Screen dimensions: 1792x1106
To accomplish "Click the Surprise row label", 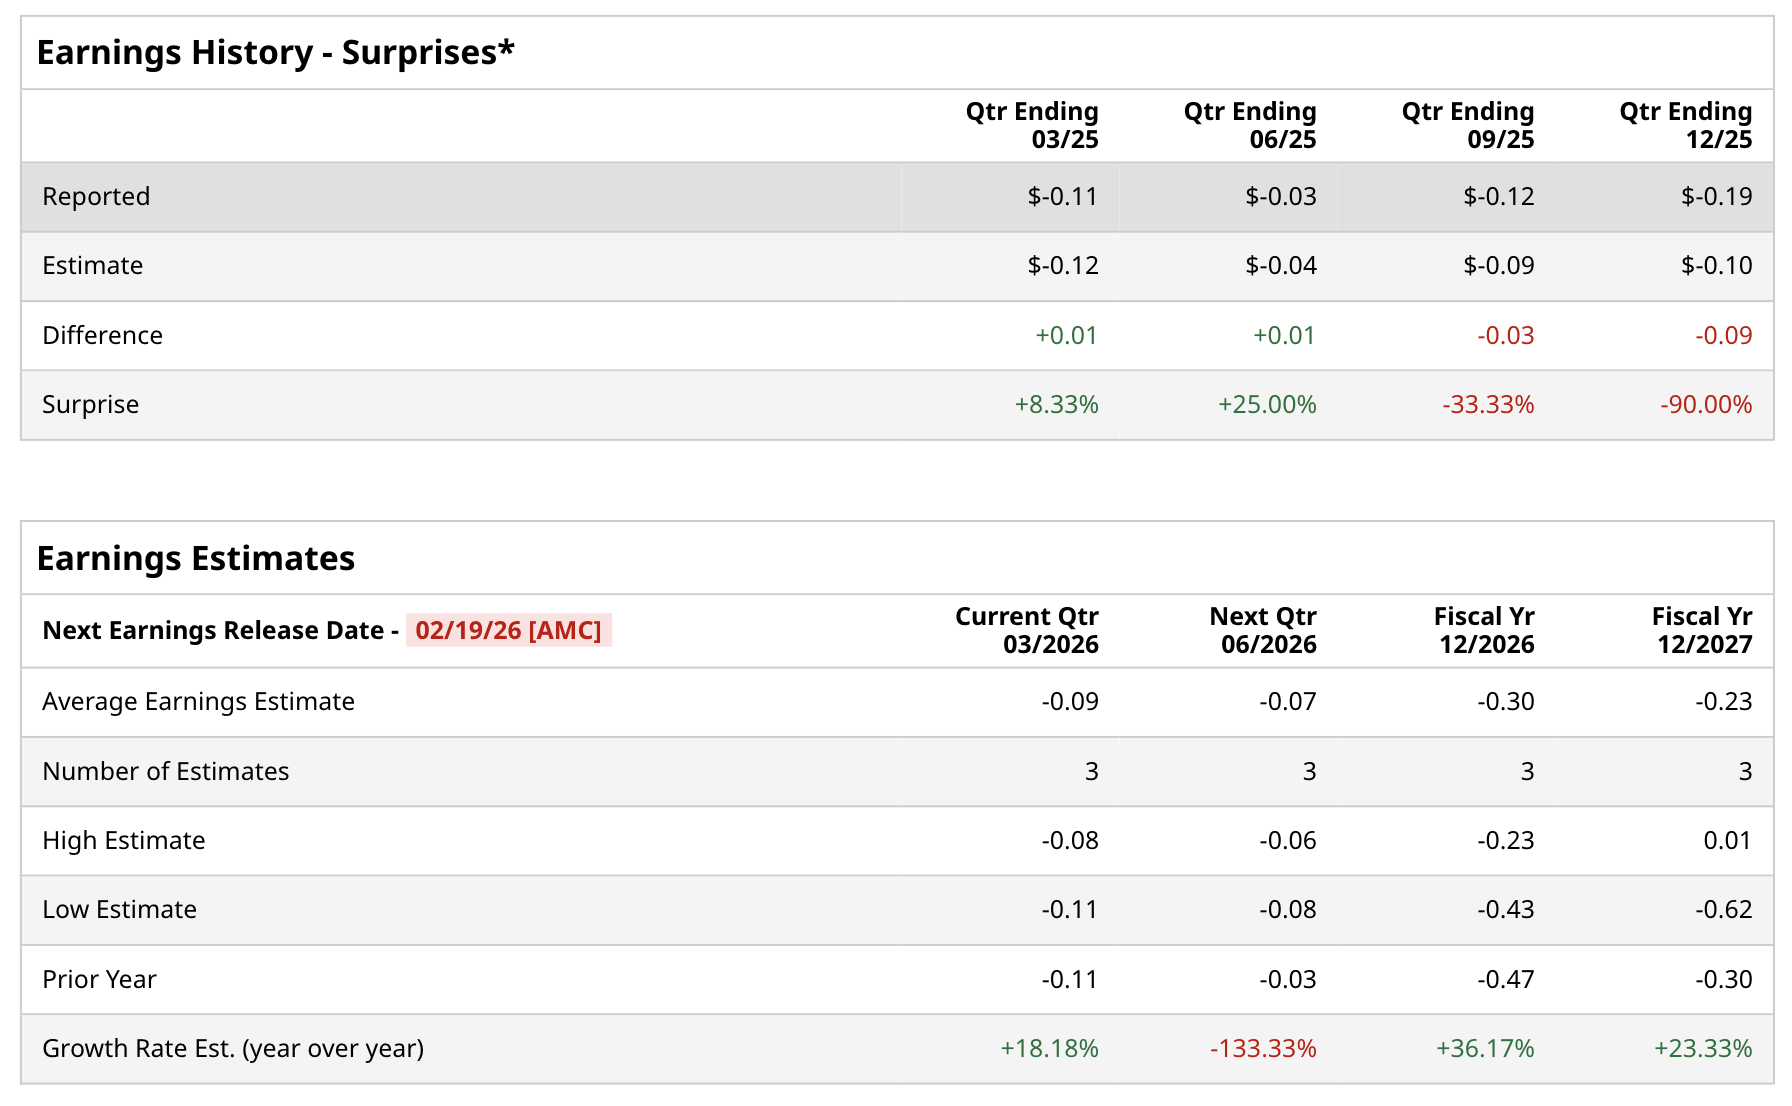I will click(x=91, y=405).
